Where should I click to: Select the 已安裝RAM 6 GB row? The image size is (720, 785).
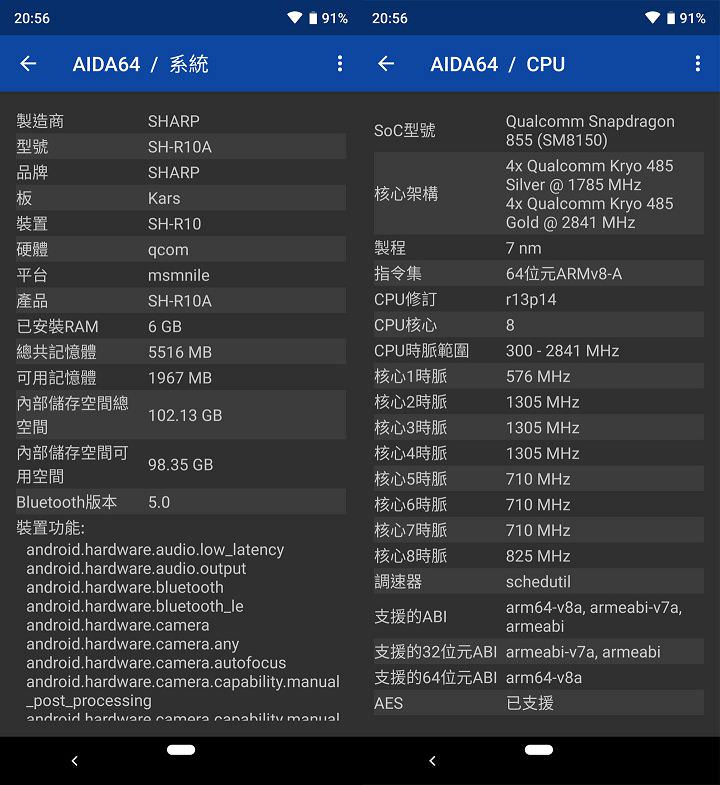coord(181,326)
